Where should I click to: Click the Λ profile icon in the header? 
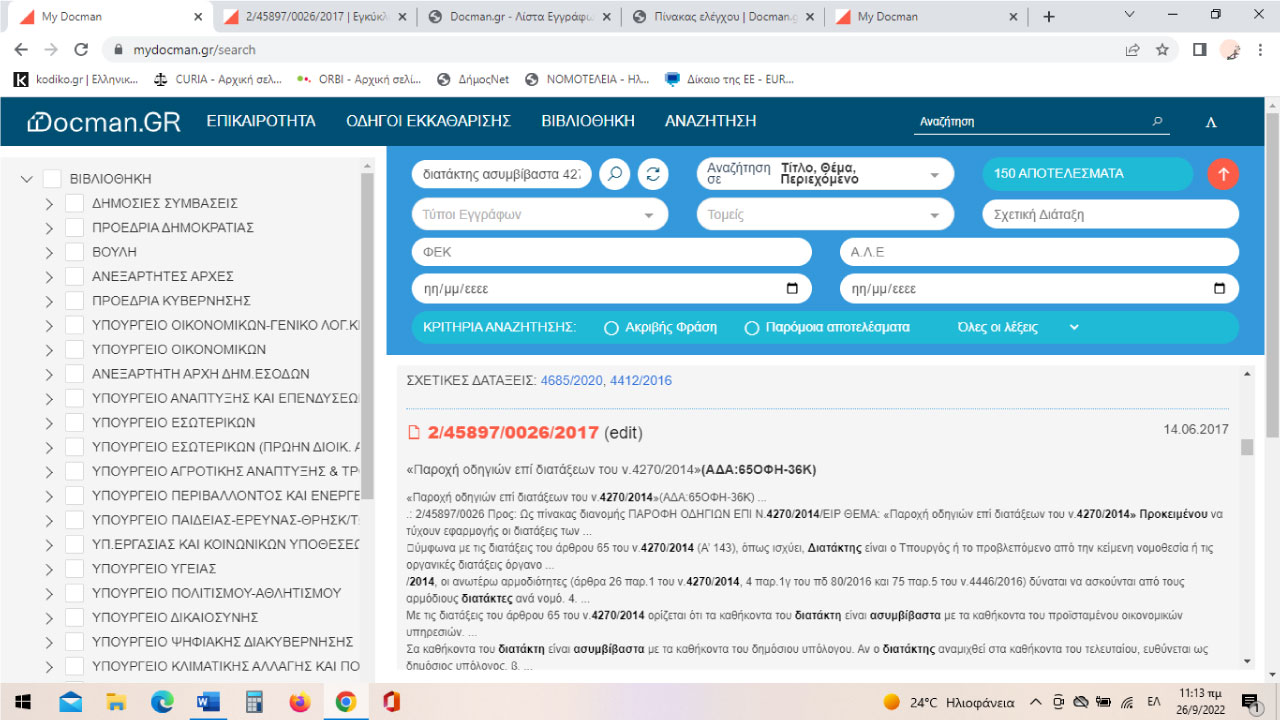1211,121
